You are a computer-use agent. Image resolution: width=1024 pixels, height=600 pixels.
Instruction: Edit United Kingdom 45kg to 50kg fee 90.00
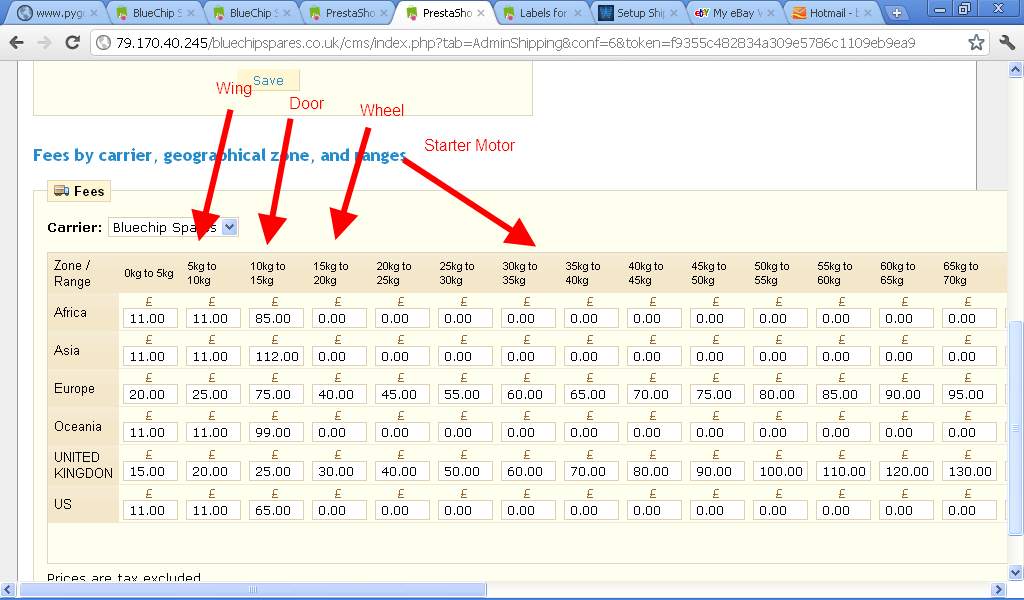tap(717, 471)
